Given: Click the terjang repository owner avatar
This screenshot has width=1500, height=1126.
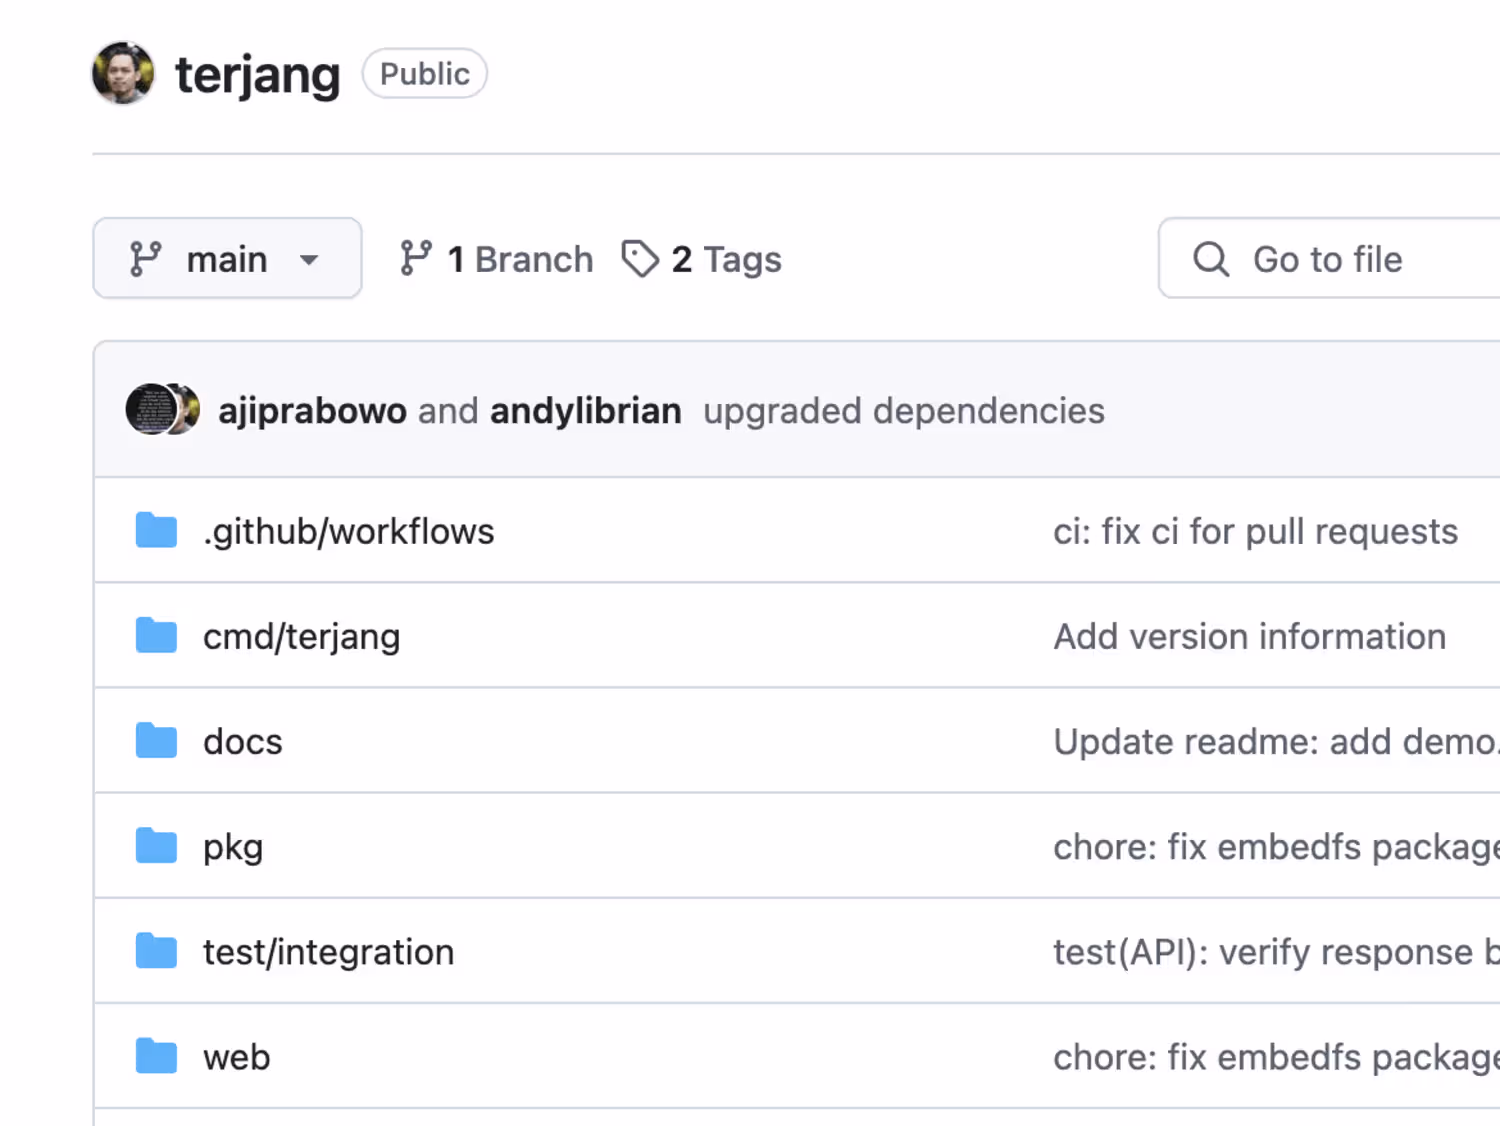Looking at the screenshot, I should (123, 73).
